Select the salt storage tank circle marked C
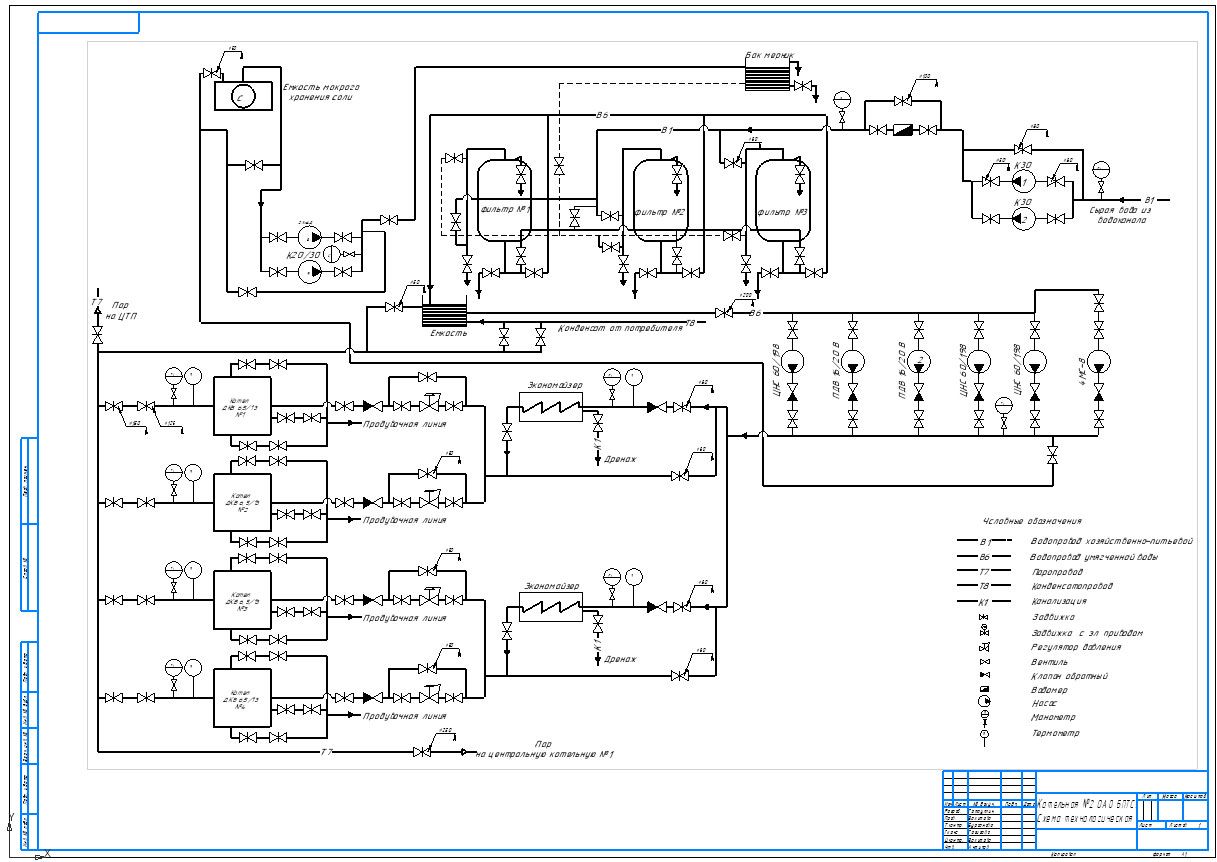Image resolution: width=1217 pixels, height=862 pixels. coord(242,96)
